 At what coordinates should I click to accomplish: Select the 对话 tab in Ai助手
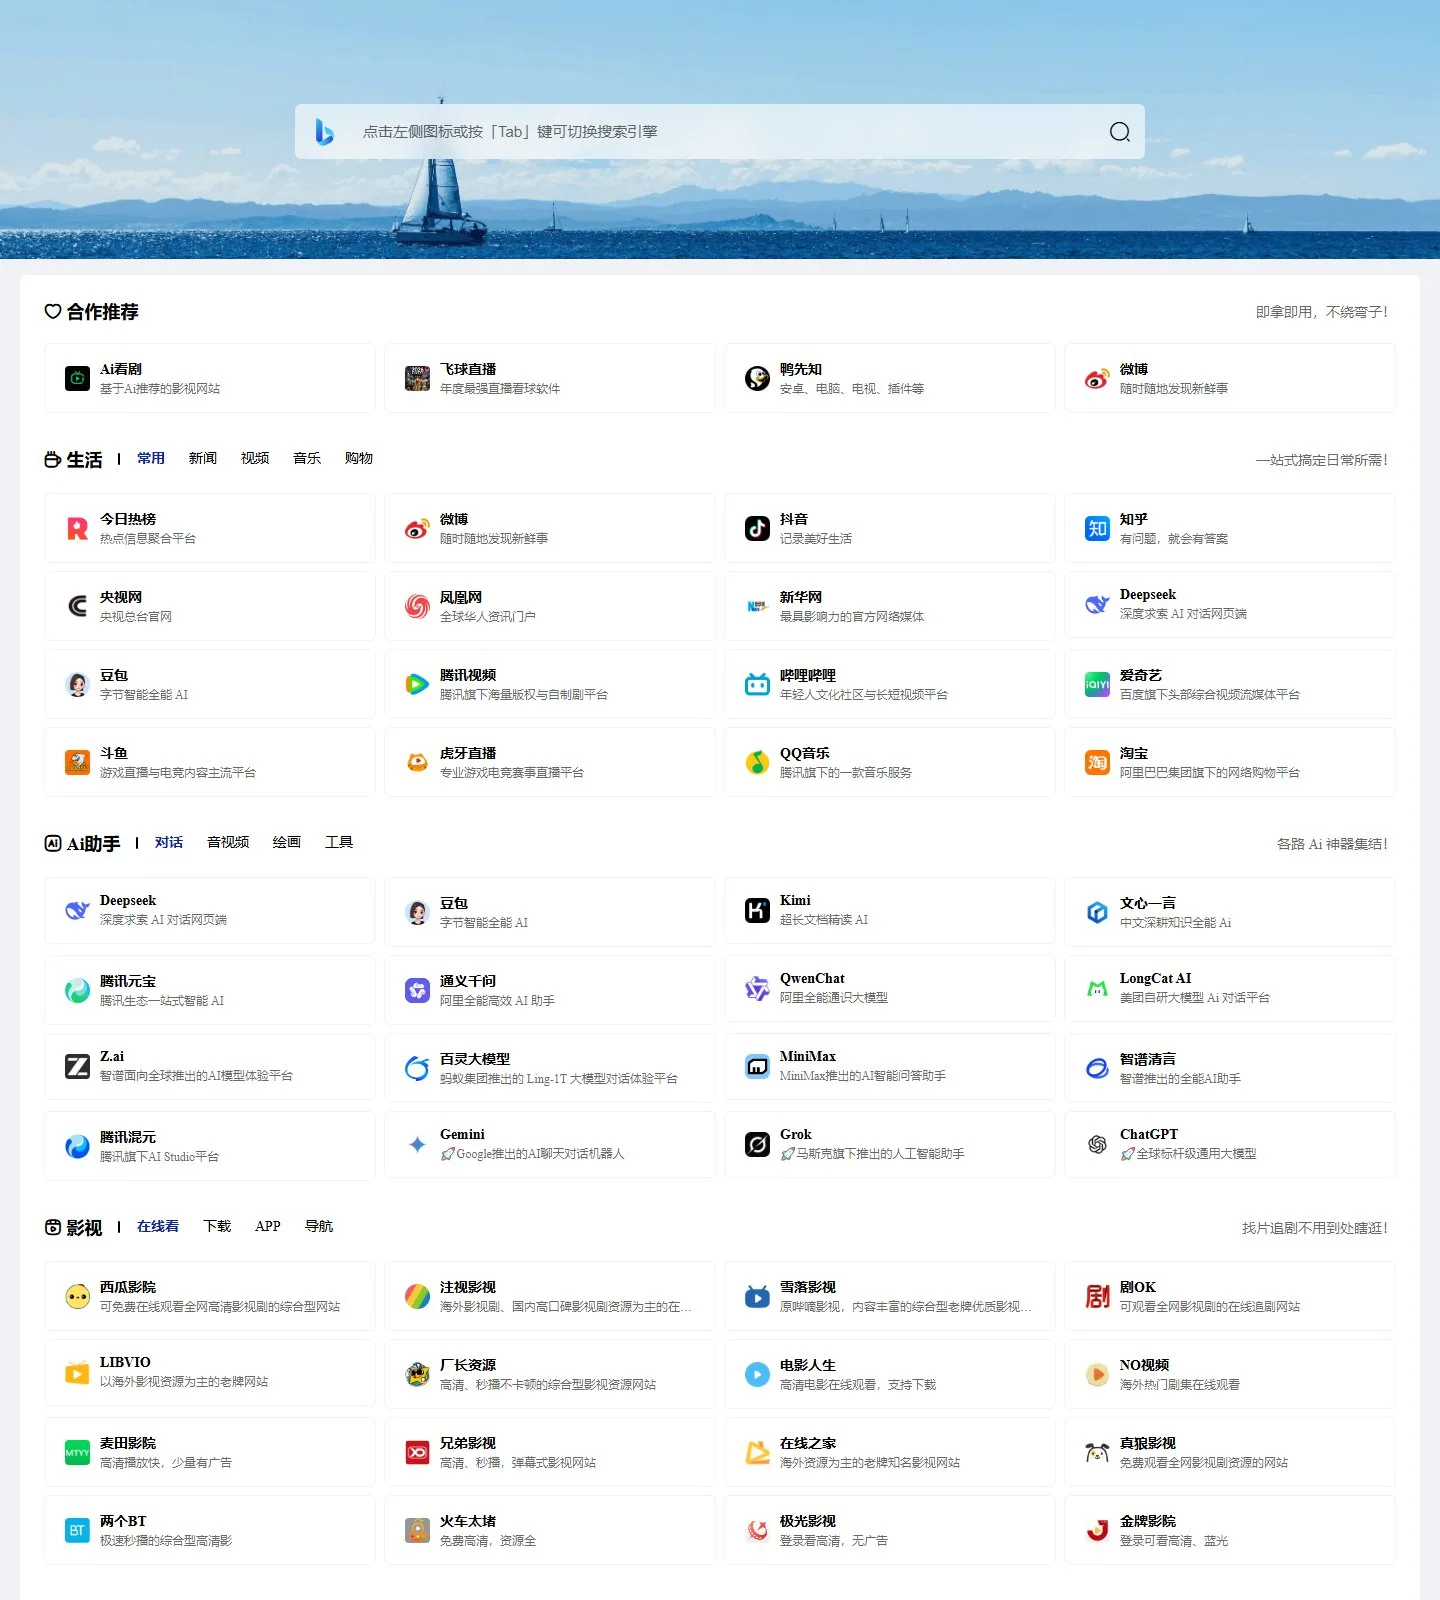pyautogui.click(x=169, y=842)
